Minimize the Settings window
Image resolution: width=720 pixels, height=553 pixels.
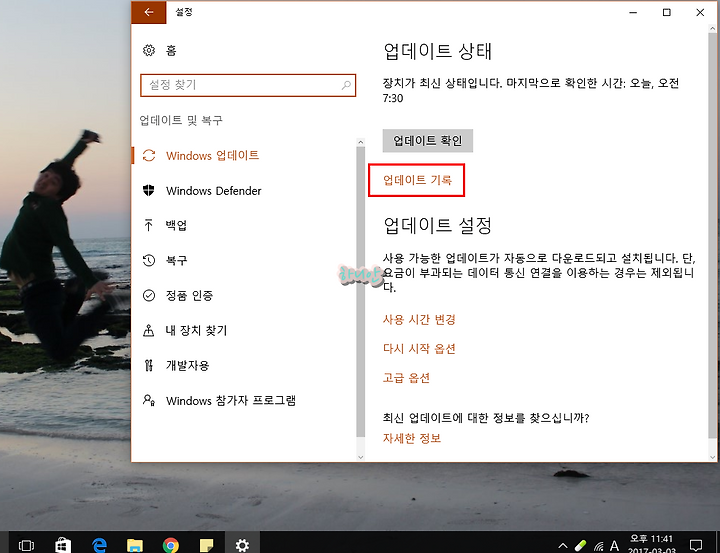(x=633, y=12)
